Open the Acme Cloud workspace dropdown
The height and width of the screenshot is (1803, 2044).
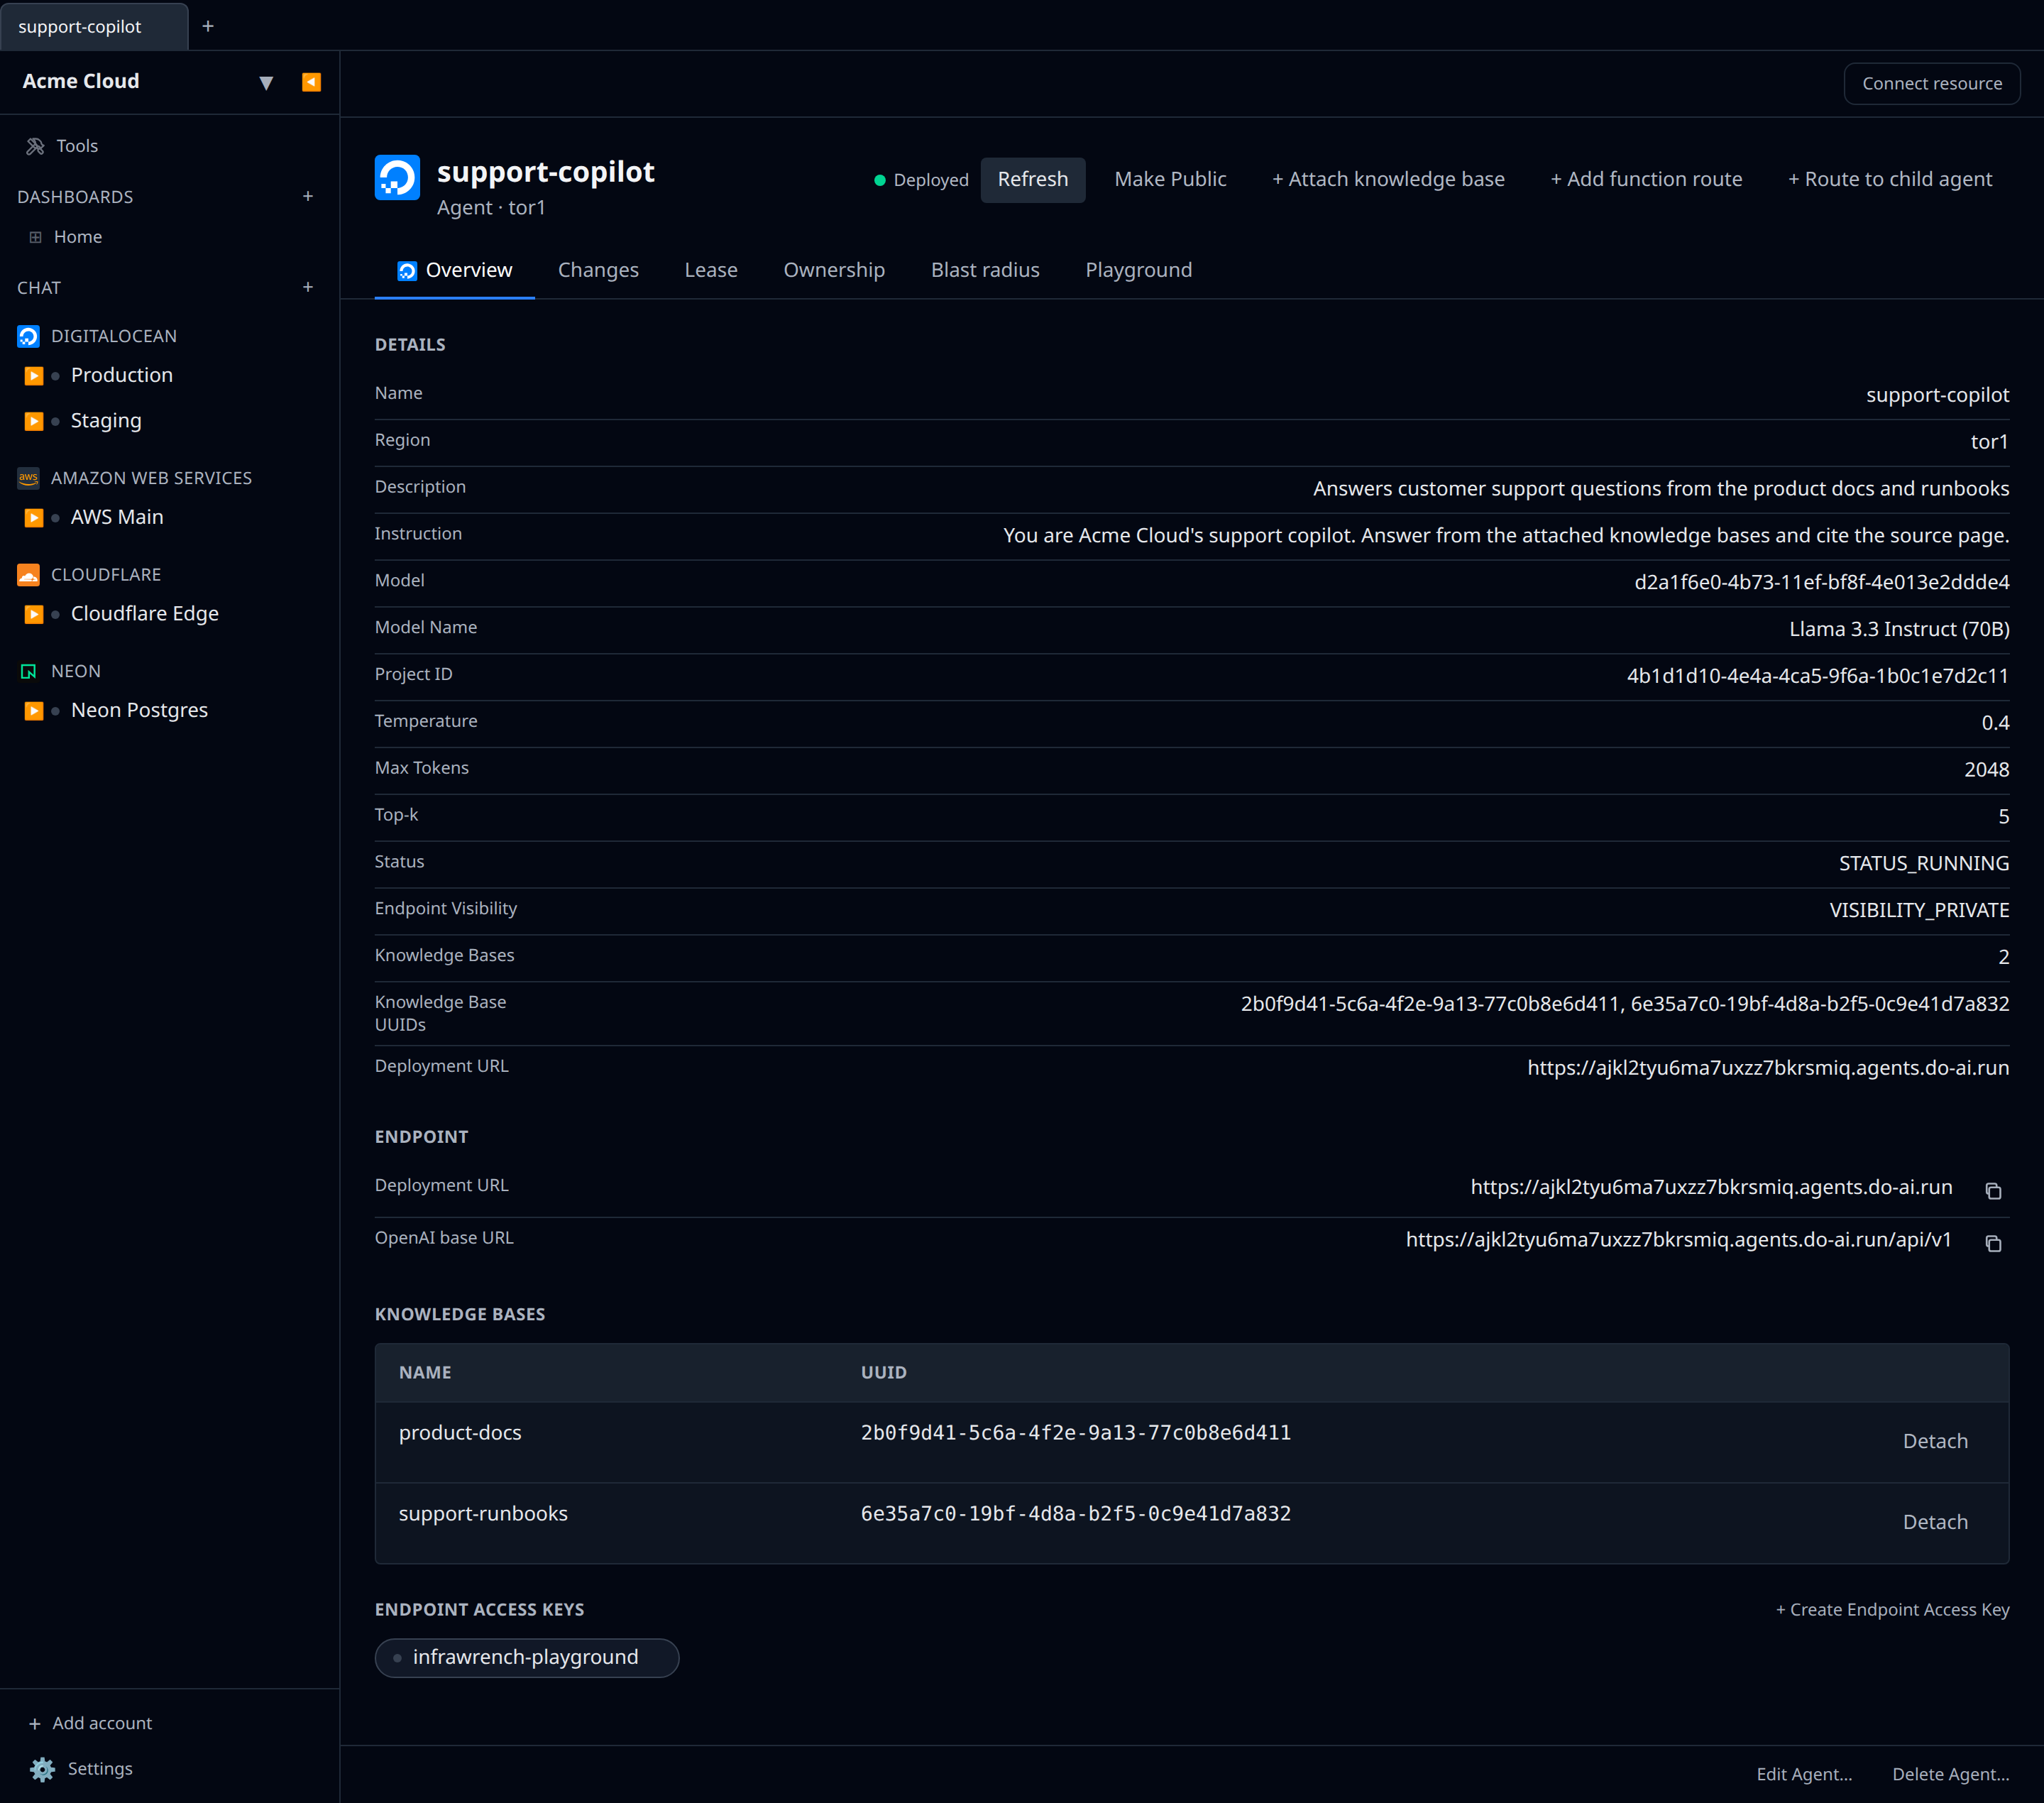coord(266,83)
